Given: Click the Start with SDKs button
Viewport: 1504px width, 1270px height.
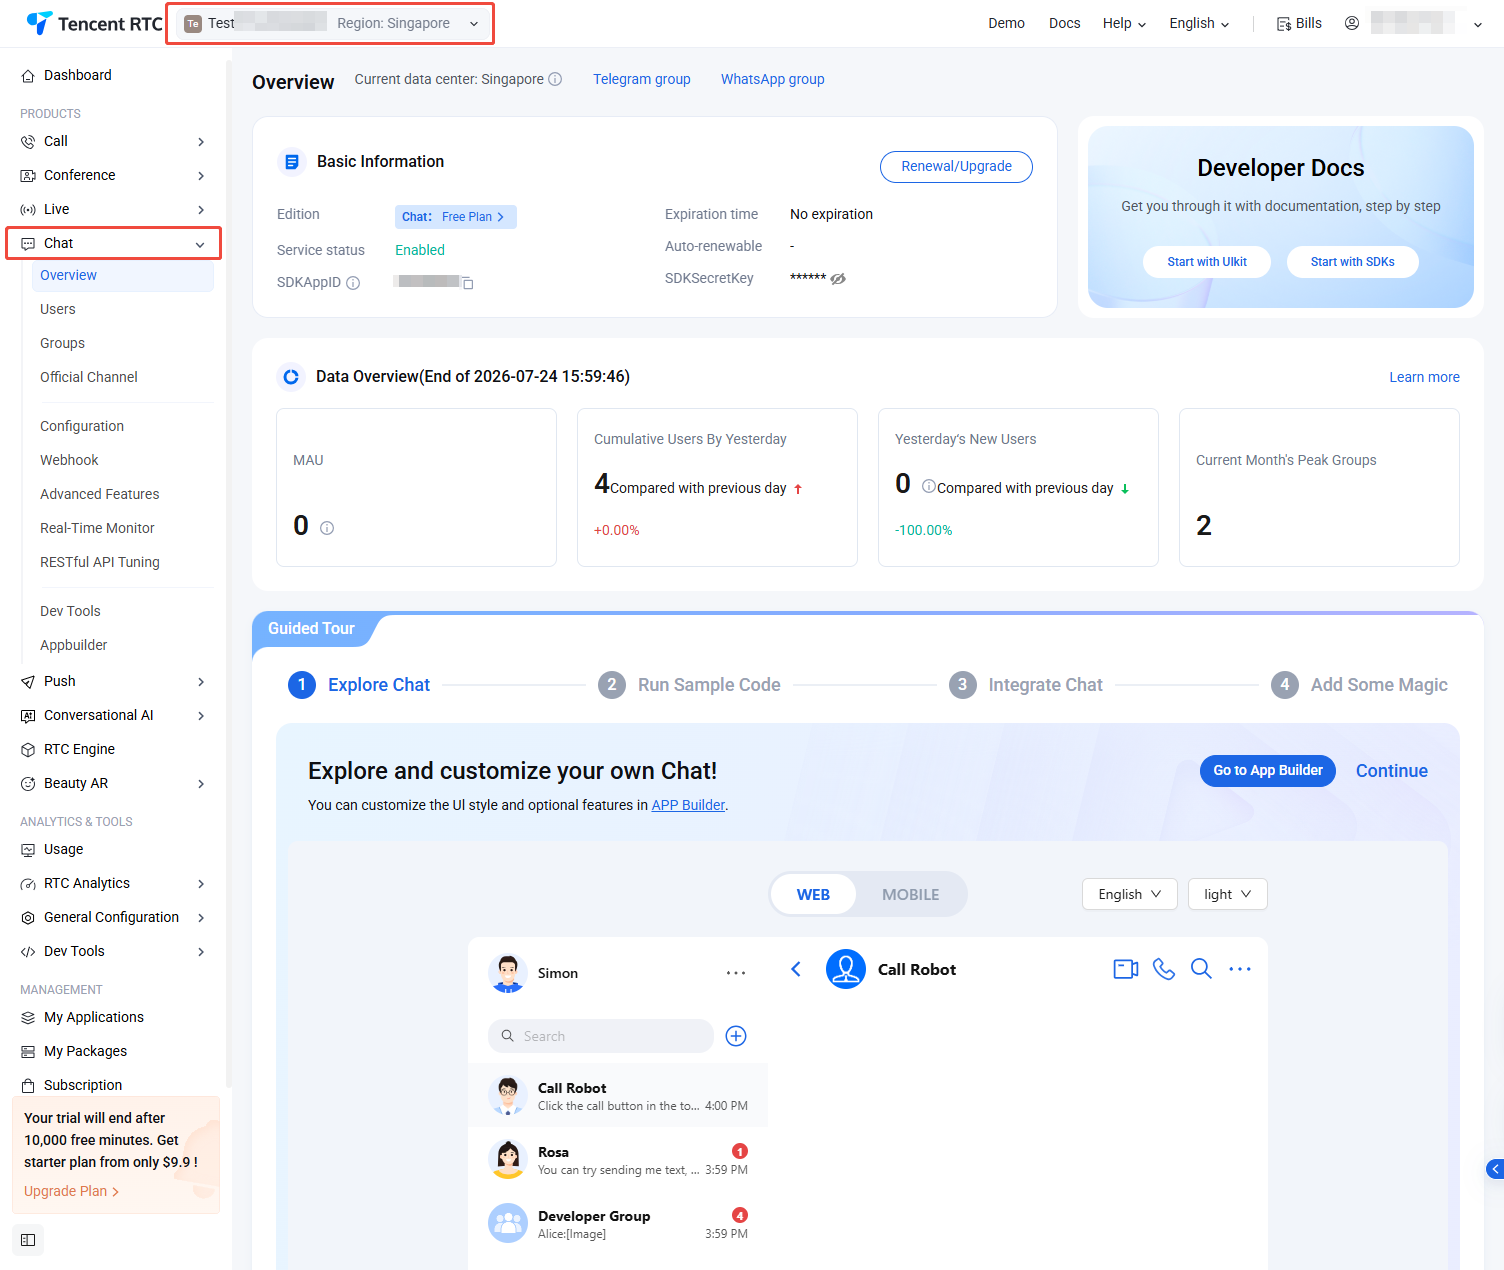Looking at the screenshot, I should [1352, 262].
